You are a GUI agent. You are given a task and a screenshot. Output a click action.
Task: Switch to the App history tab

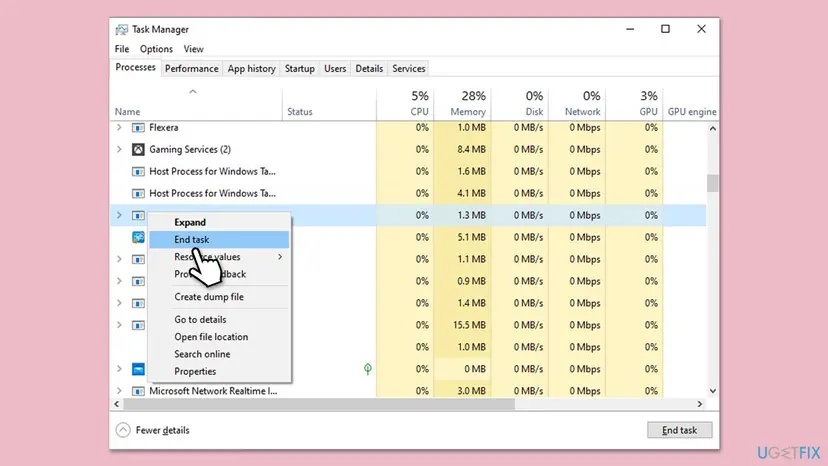tap(251, 69)
